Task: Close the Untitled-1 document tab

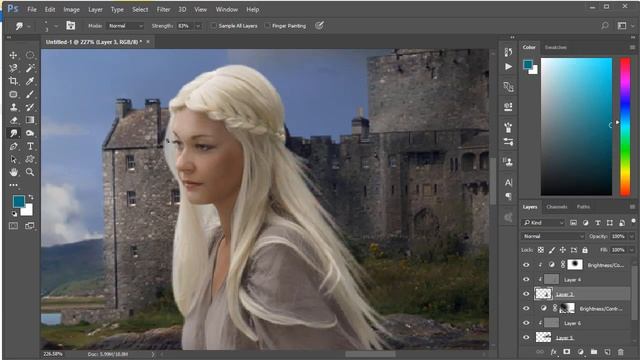Action: [148, 42]
